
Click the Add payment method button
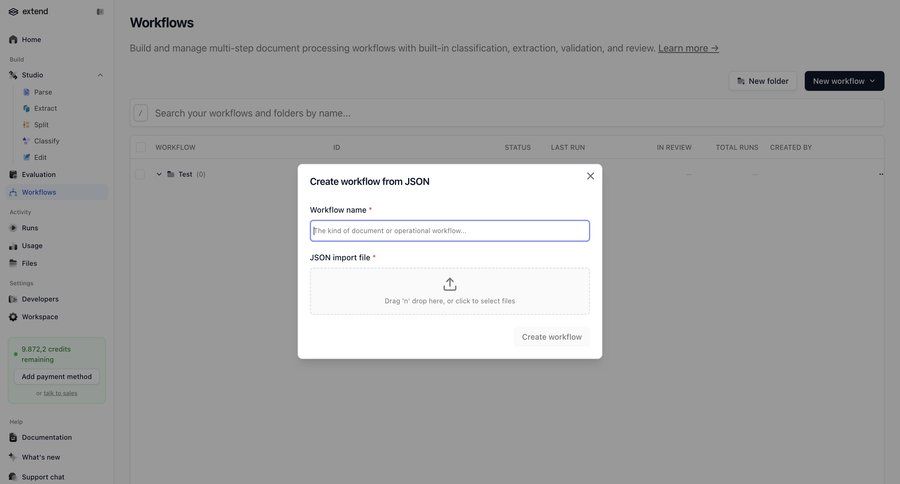coord(56,377)
